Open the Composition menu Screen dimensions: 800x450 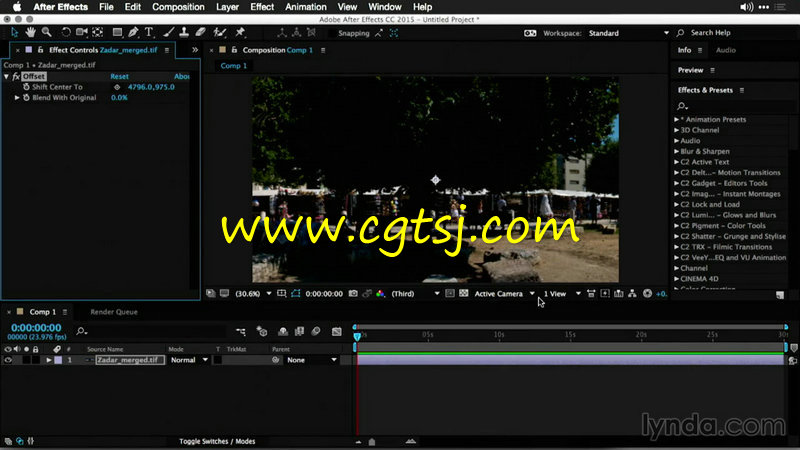tap(178, 7)
